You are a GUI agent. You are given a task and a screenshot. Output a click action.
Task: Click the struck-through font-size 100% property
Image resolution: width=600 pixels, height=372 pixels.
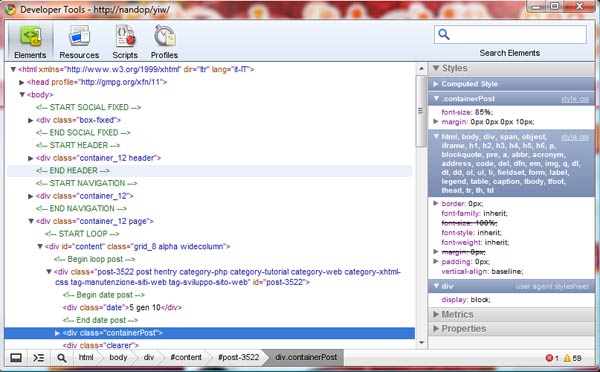(x=470, y=223)
